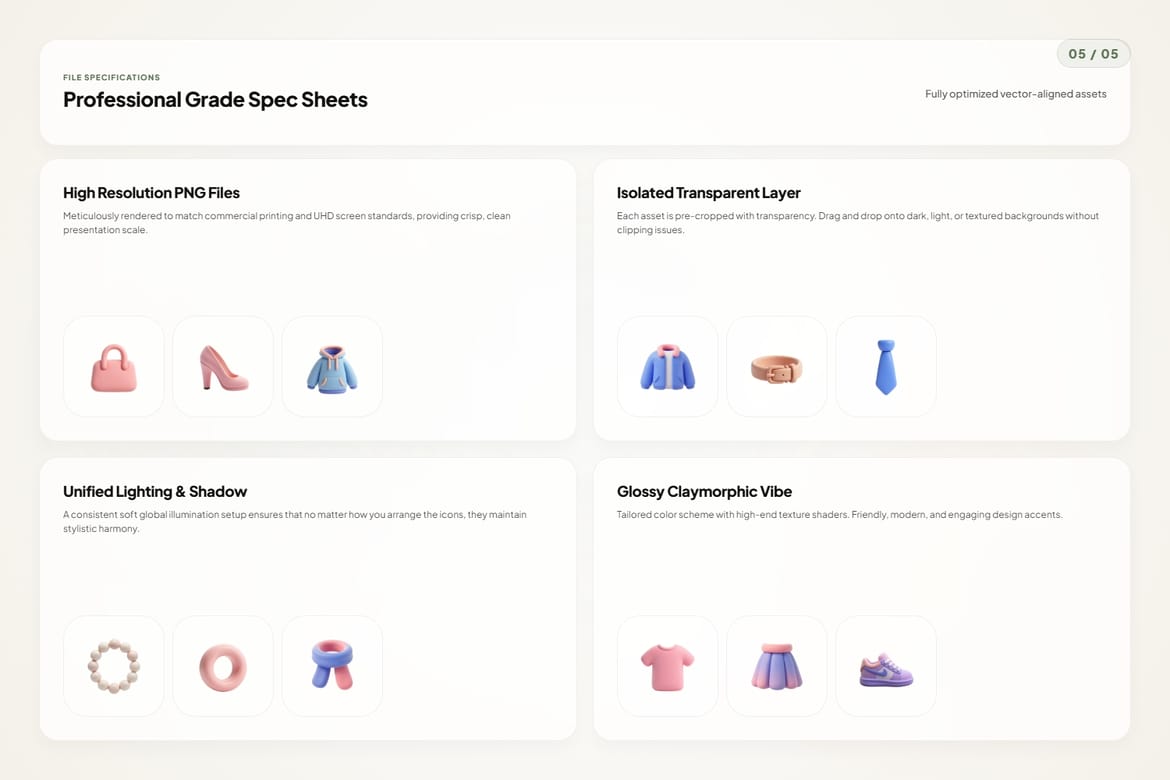Select the Glossy Claymorphic Vibe title

coord(704,491)
